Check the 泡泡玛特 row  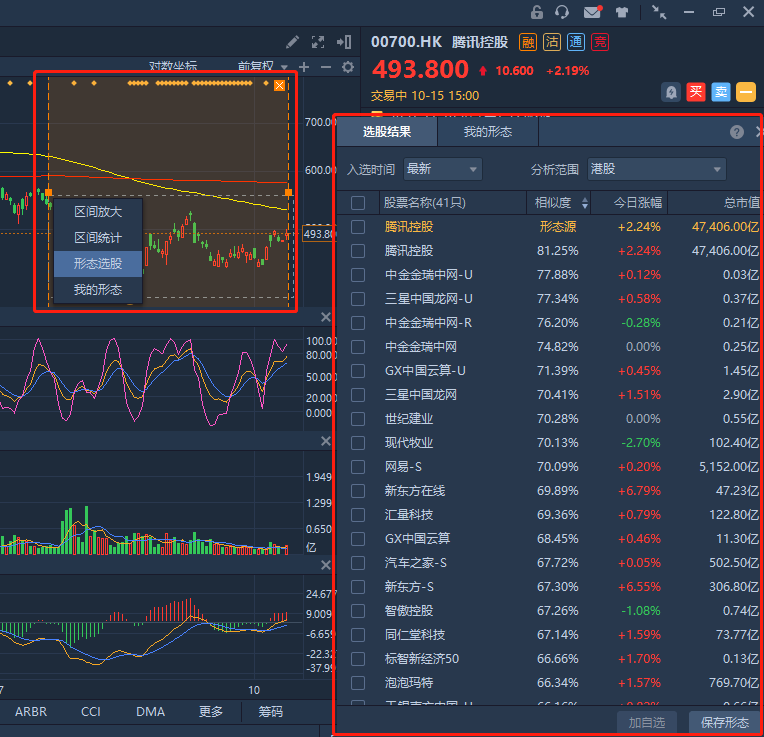358,683
